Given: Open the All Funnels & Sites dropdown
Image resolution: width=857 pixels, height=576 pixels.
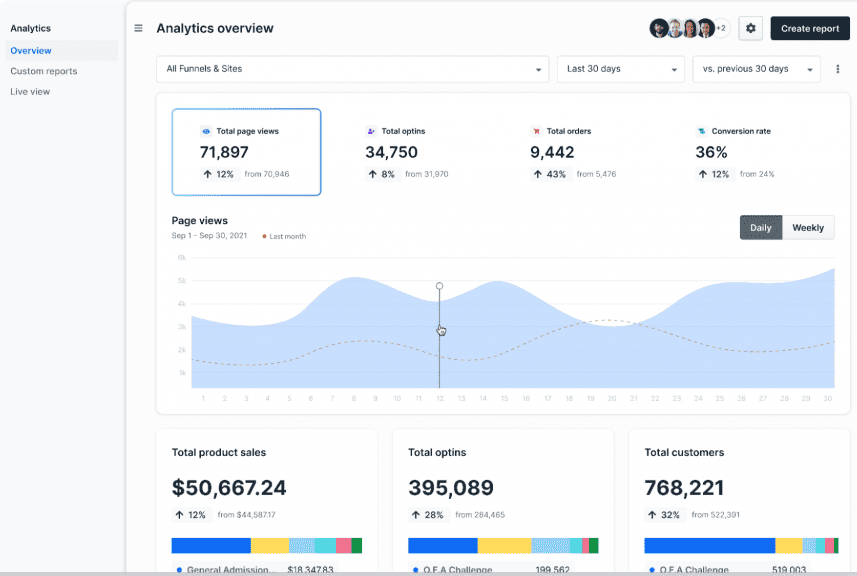Looking at the screenshot, I should [x=353, y=69].
